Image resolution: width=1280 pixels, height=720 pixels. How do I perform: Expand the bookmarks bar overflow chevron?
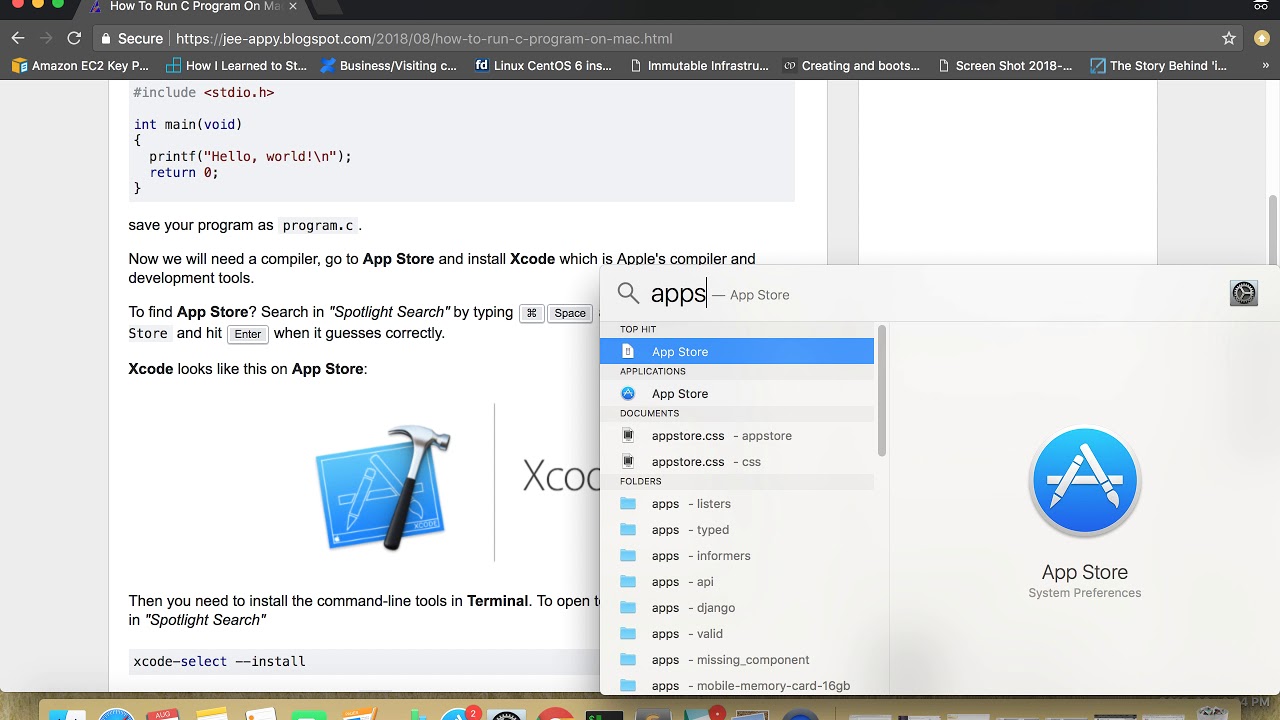(1265, 66)
